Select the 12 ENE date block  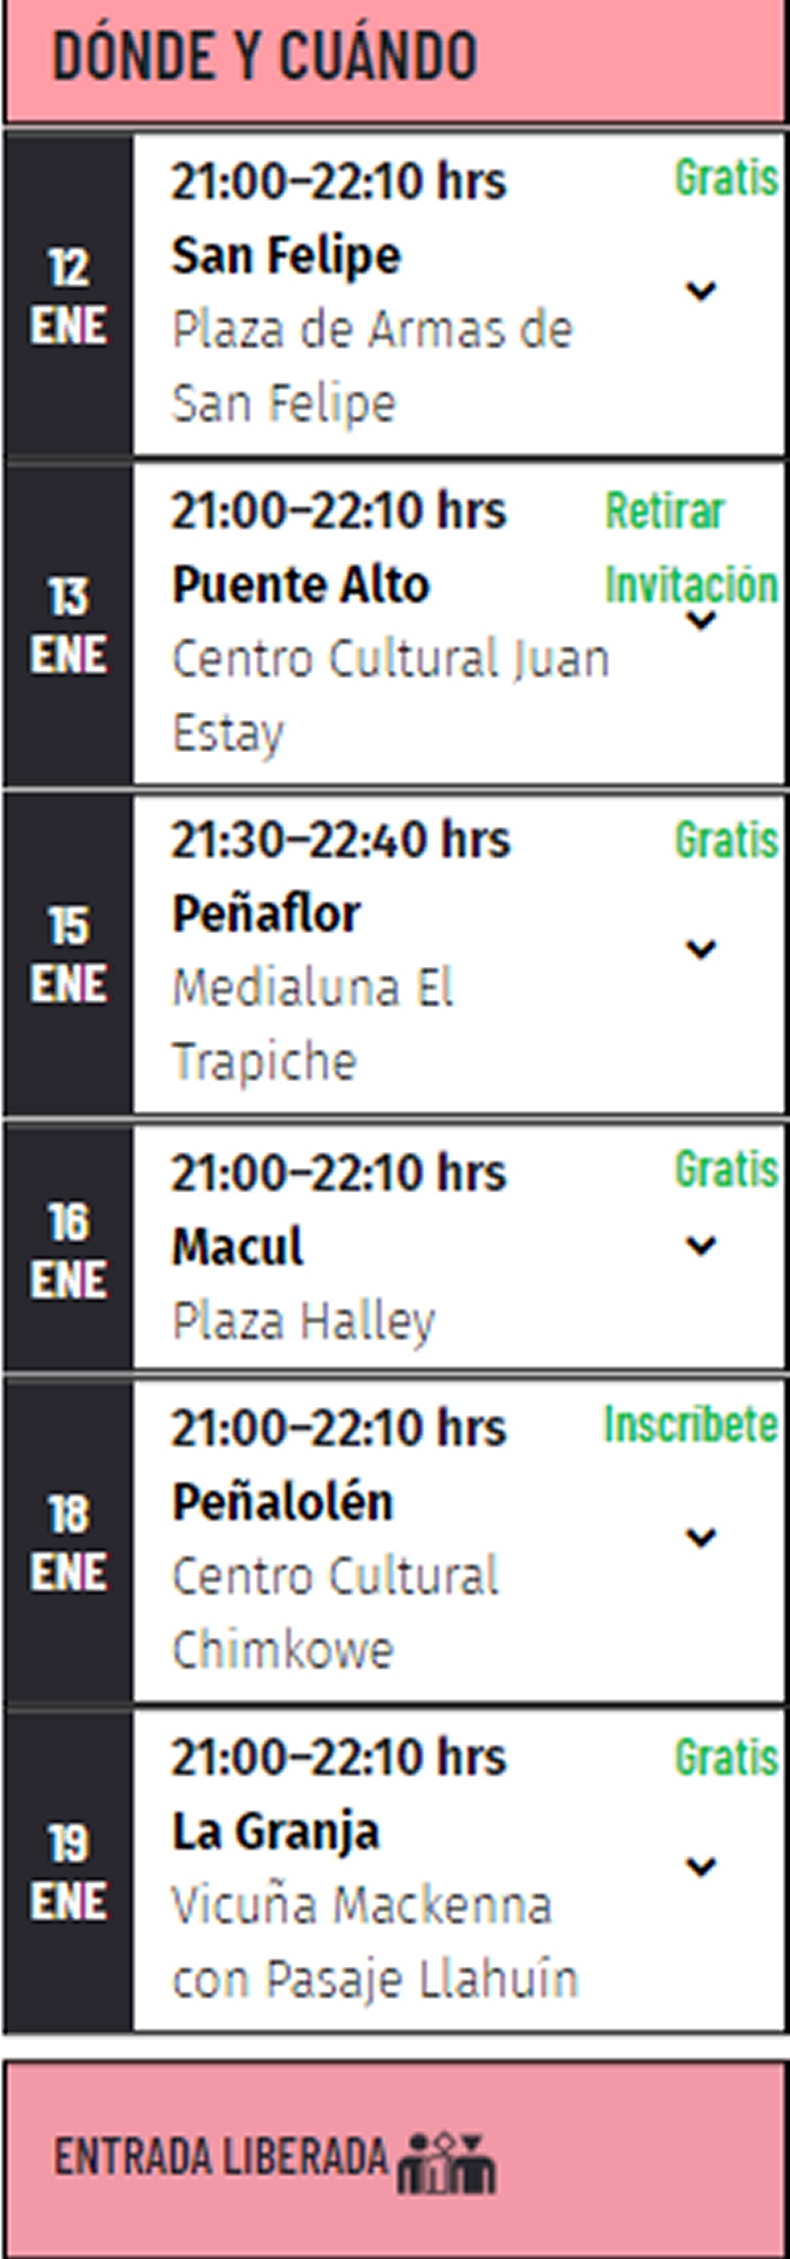click(x=68, y=296)
